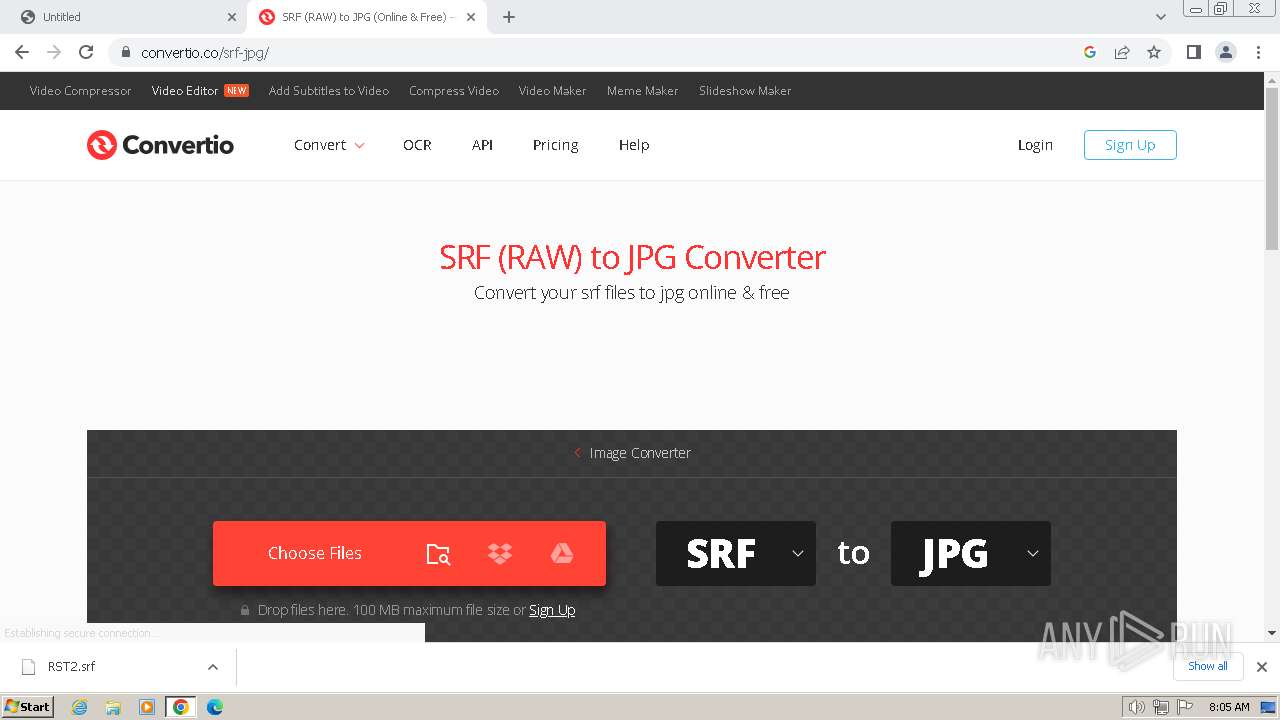Click the taskbar clock 8:05 AM
This screenshot has width=1280, height=720.
[x=1229, y=707]
